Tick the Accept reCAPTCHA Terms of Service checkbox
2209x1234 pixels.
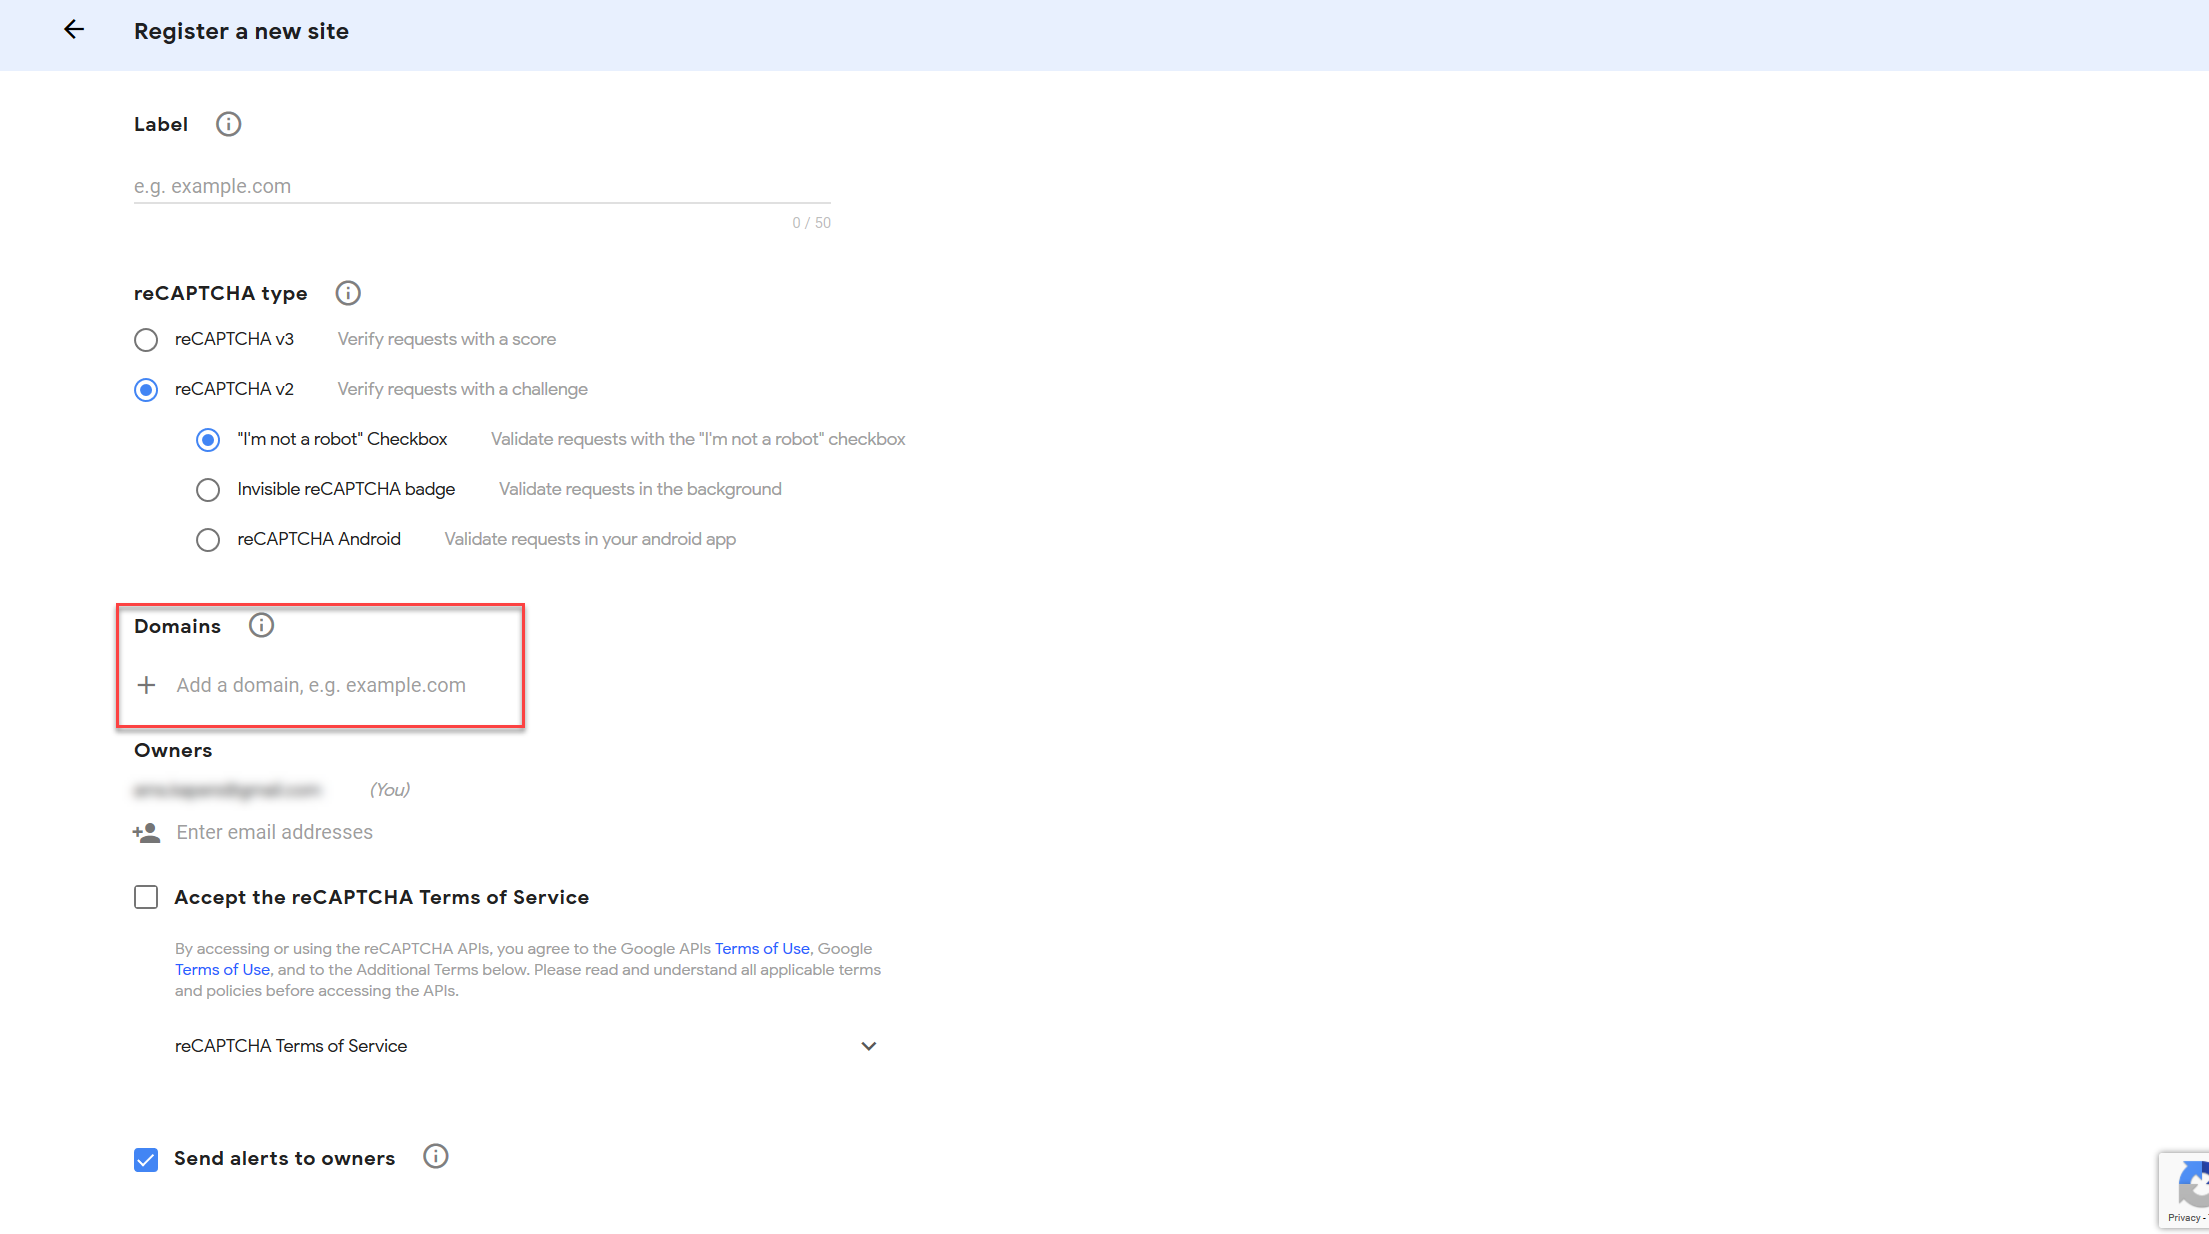146,897
